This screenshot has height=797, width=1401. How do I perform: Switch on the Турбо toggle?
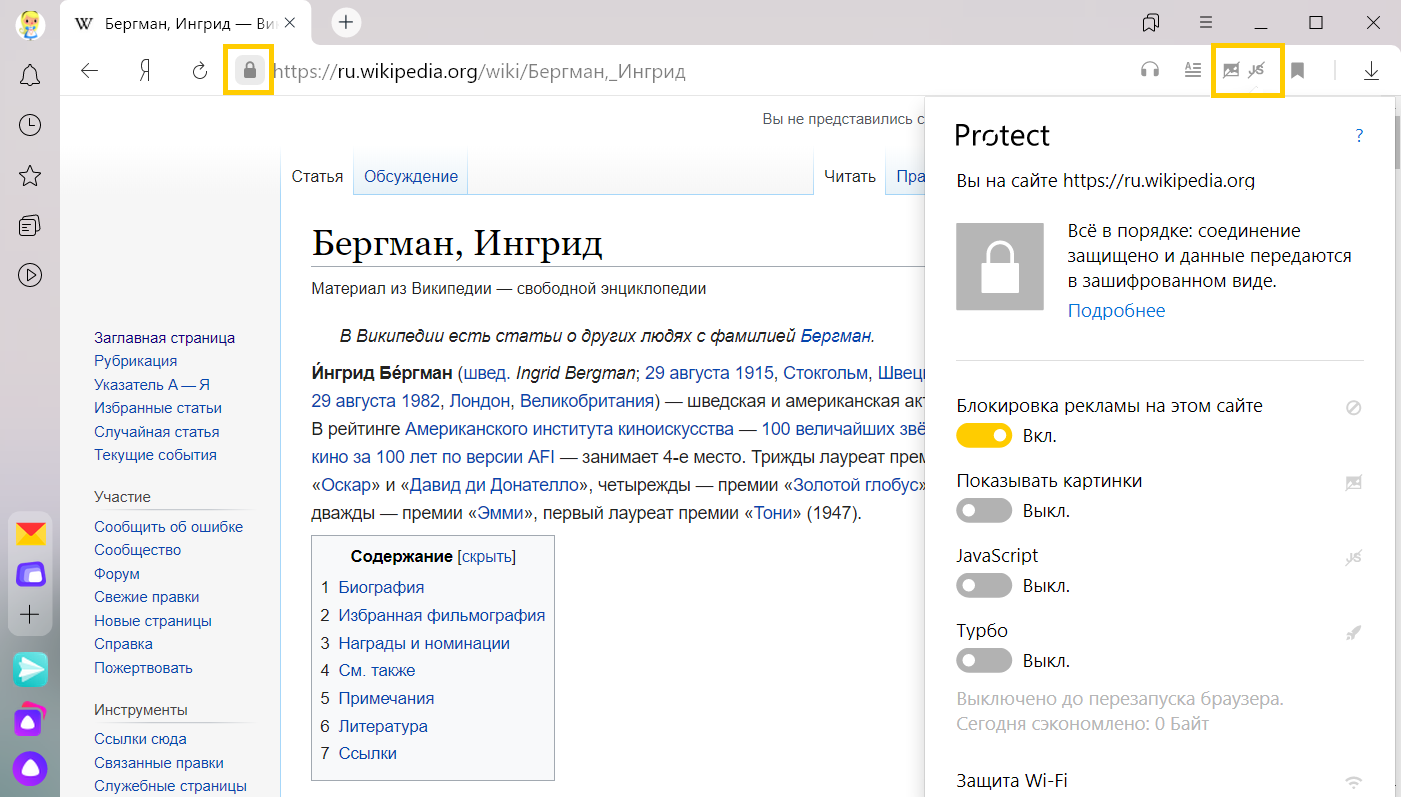pyautogui.click(x=984, y=661)
